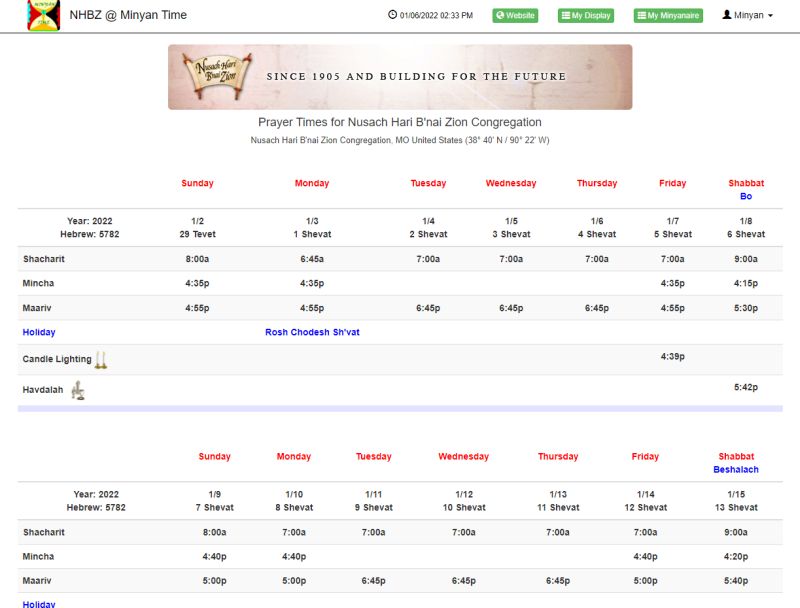800x608 pixels.
Task: Click the clock icon beside the date
Action: (392, 15)
